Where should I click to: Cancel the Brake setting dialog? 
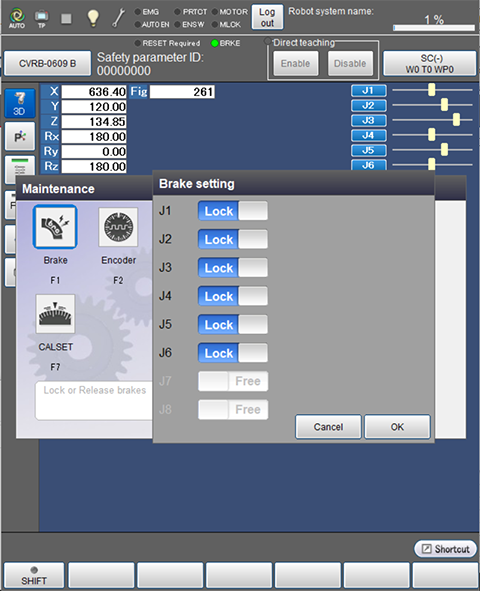coord(328,427)
